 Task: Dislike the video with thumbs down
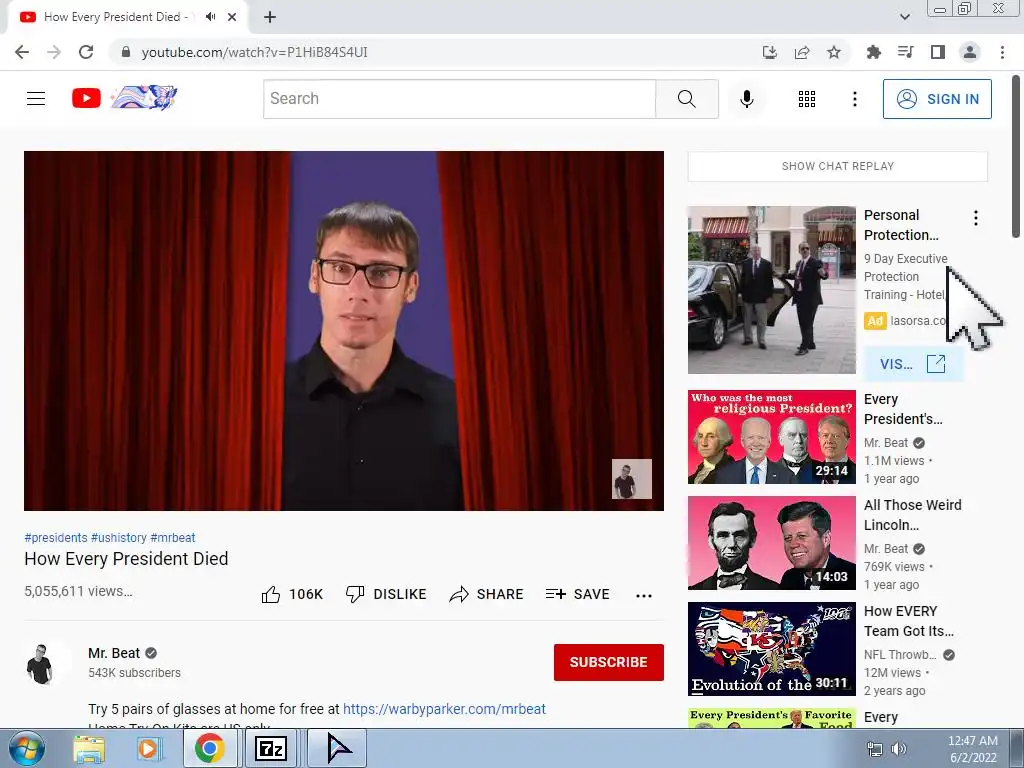coord(386,594)
